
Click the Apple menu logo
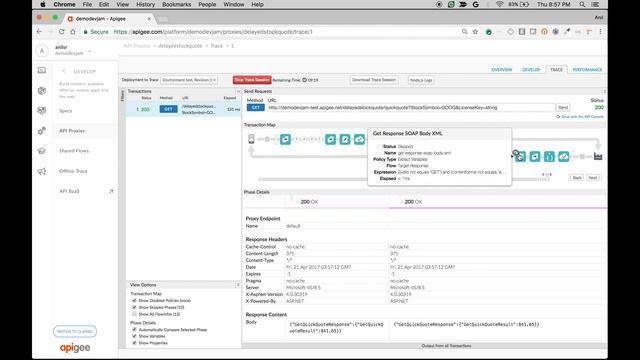(x=43, y=4)
